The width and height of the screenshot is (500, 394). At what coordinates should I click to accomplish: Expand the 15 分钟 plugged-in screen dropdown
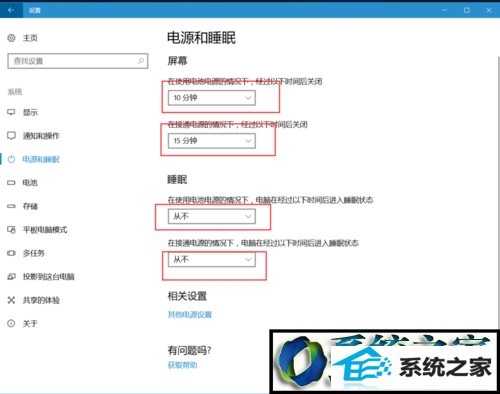coord(212,141)
